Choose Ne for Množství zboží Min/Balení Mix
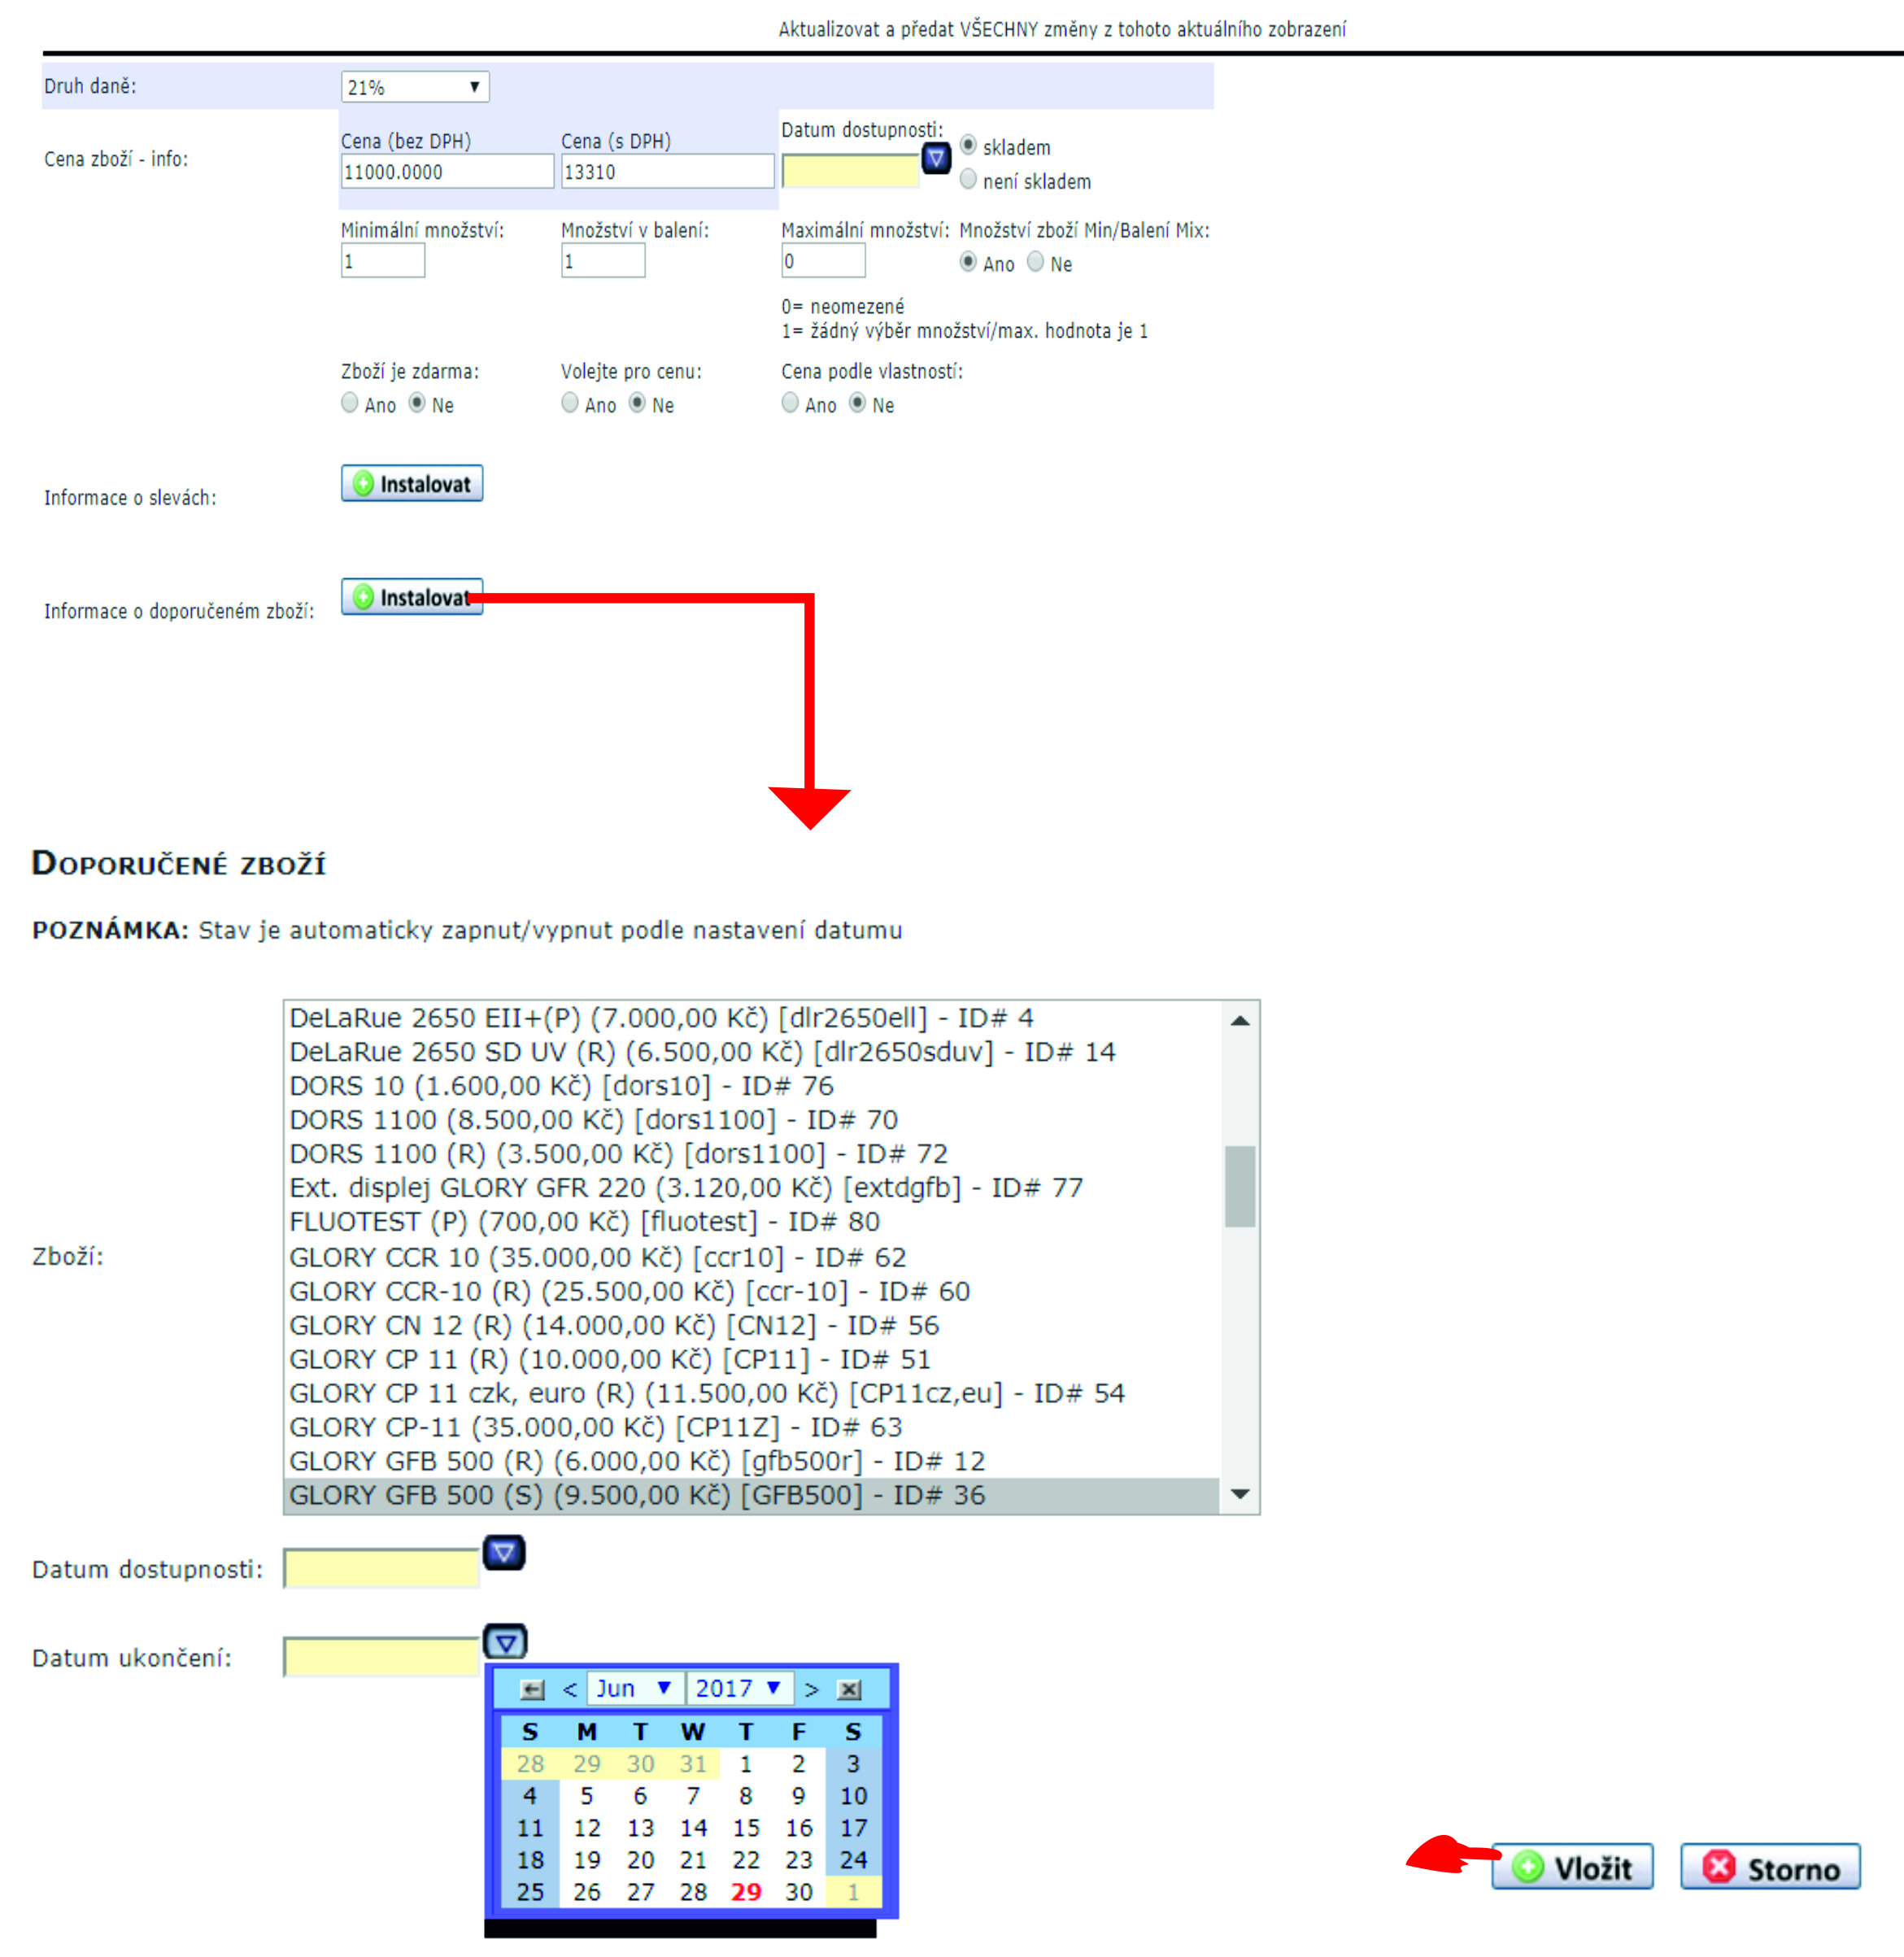This screenshot has height=1957, width=1904. 1036,262
